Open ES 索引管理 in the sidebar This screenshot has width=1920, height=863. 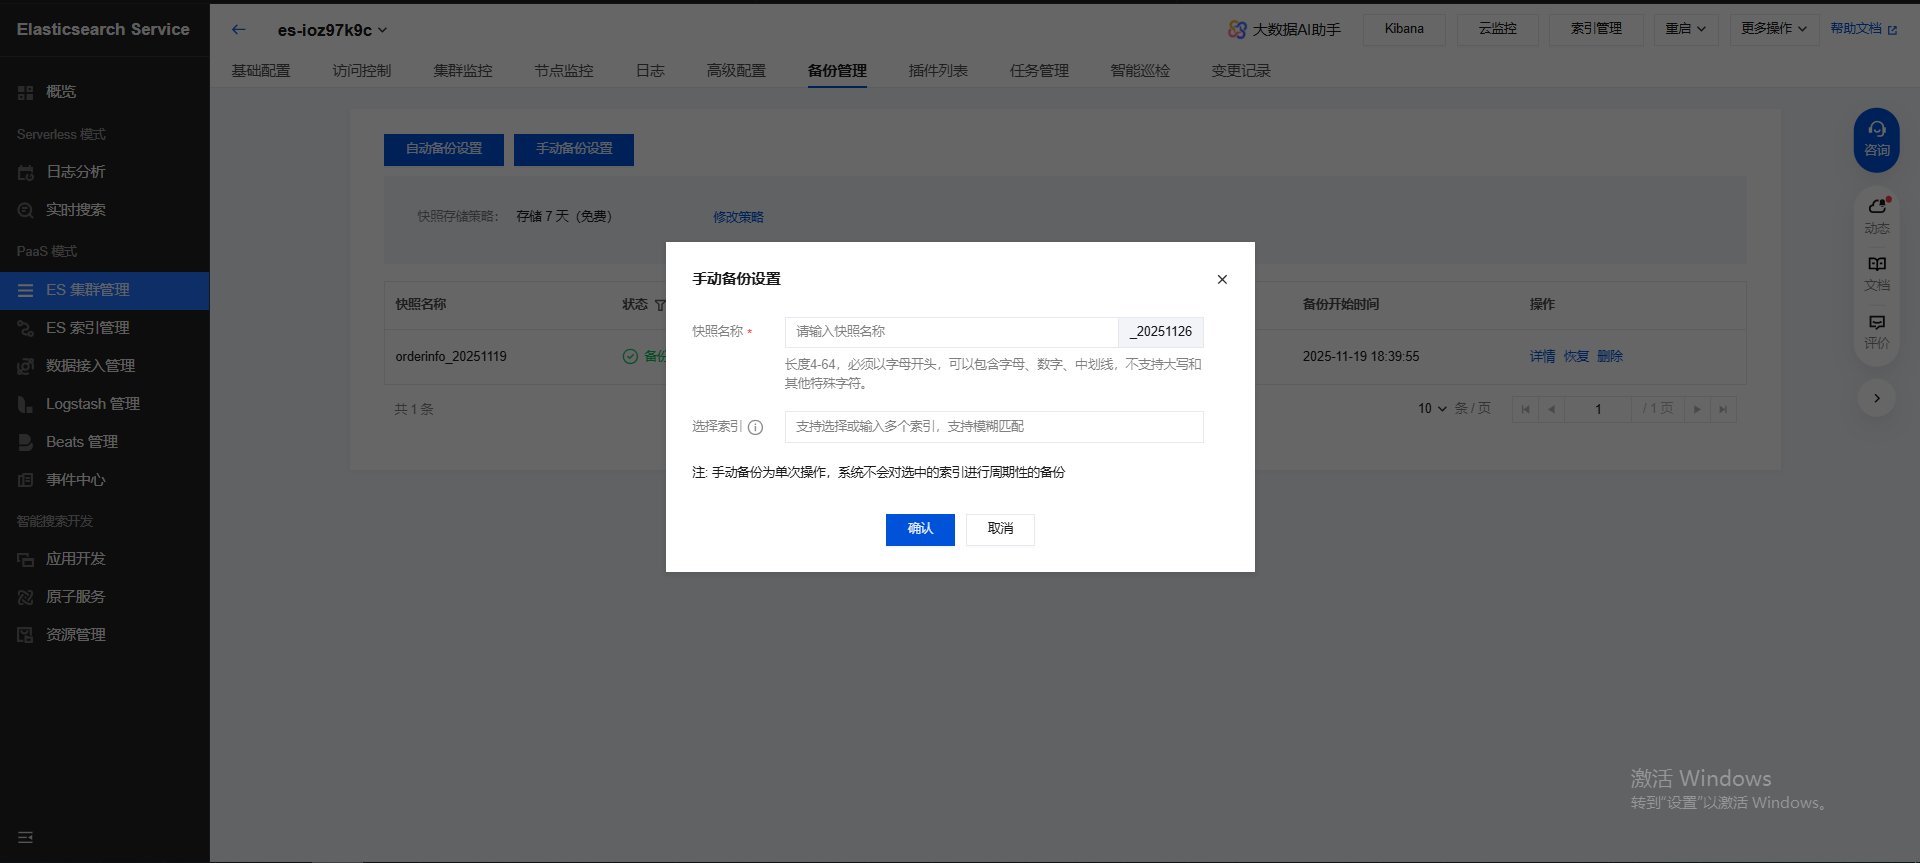(104, 328)
